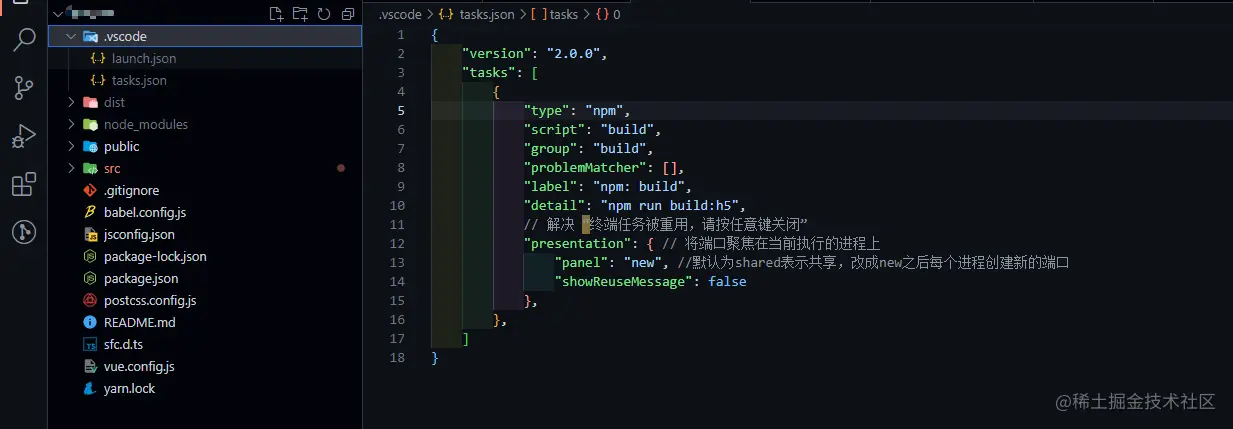This screenshot has width=1233, height=429.
Task: Open the Source Control view
Action: coord(24,88)
